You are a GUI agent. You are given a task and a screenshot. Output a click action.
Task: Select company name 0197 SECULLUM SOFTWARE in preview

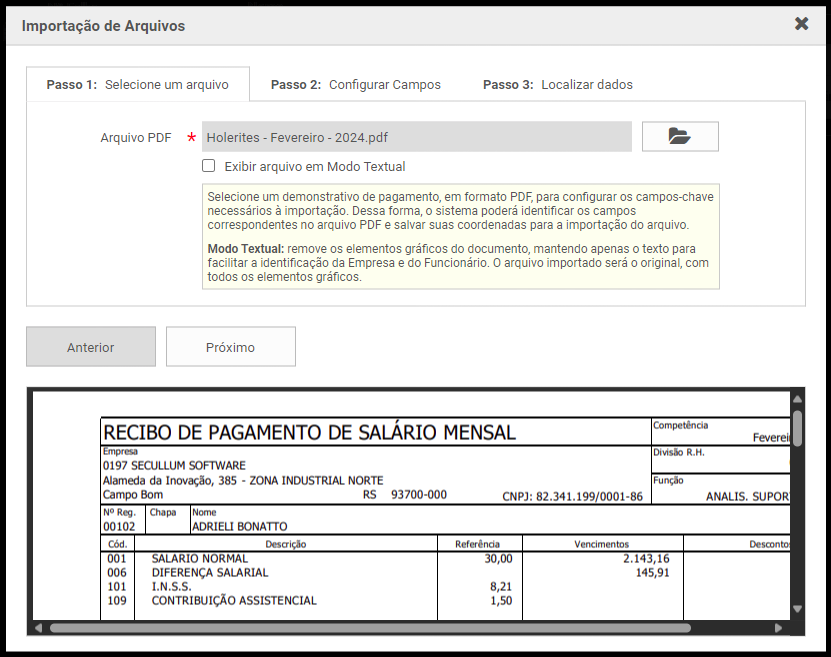[x=174, y=466]
